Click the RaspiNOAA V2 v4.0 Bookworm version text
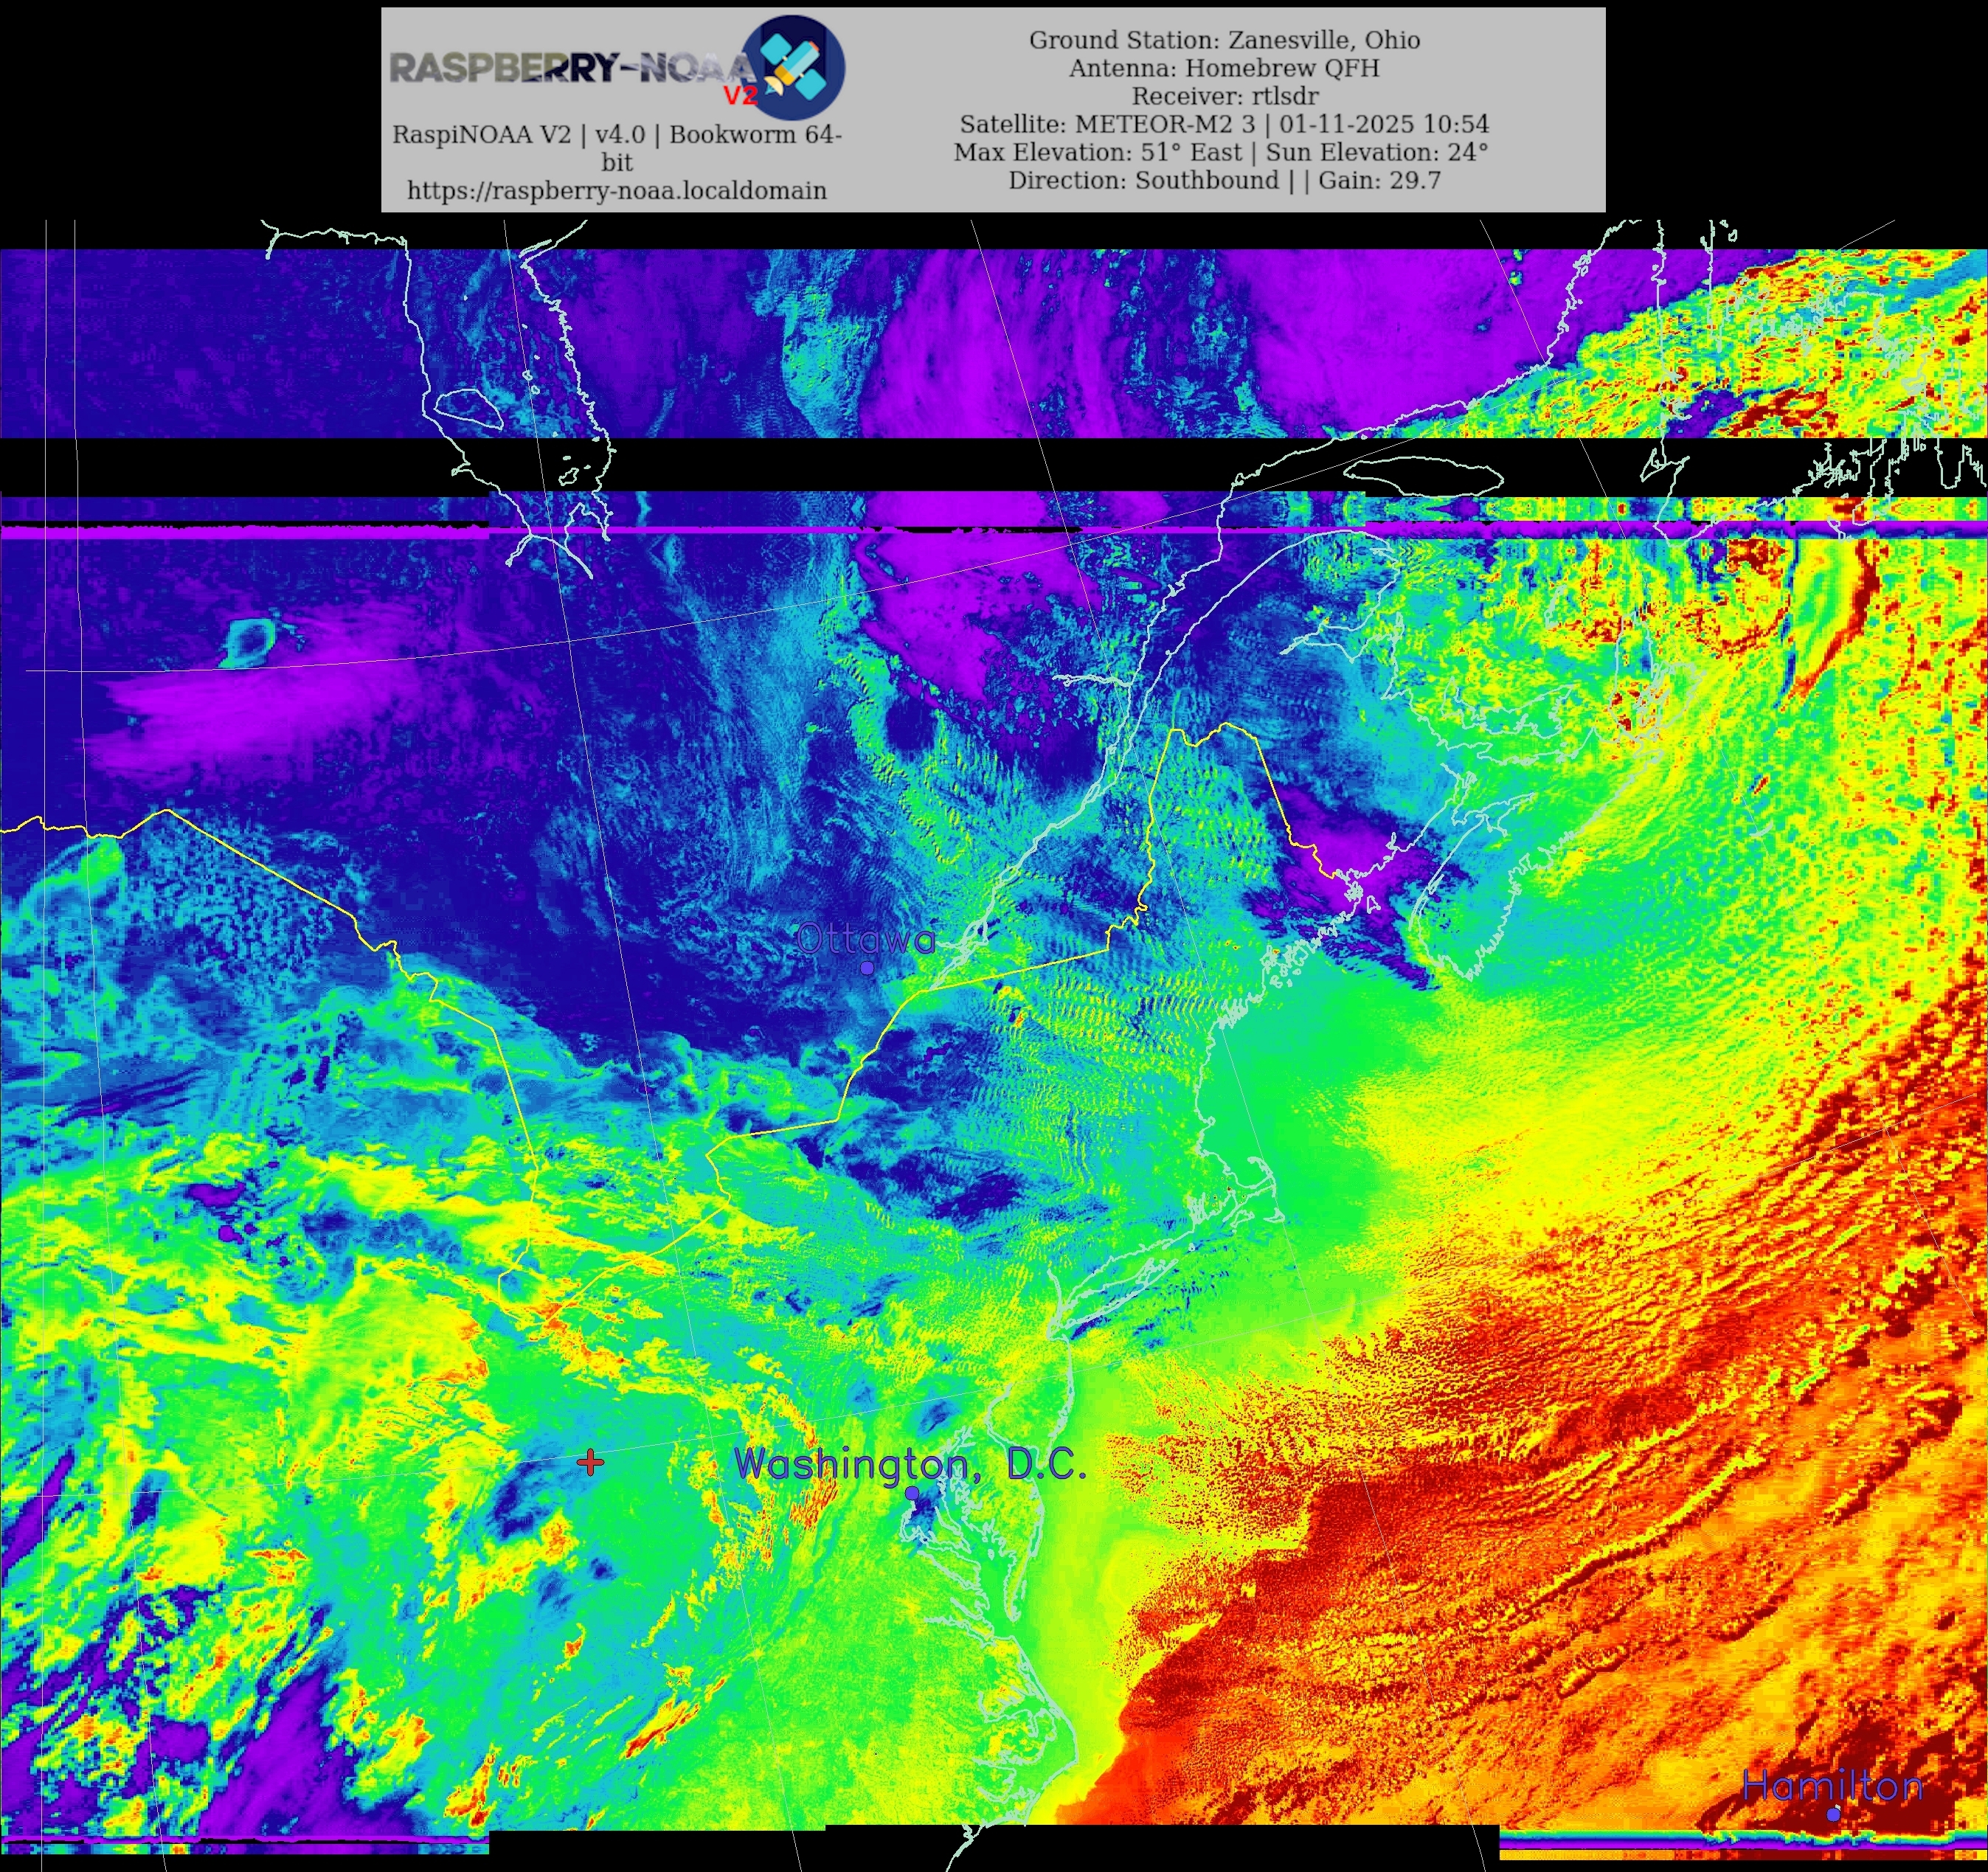The width and height of the screenshot is (1988, 1872). (x=617, y=135)
